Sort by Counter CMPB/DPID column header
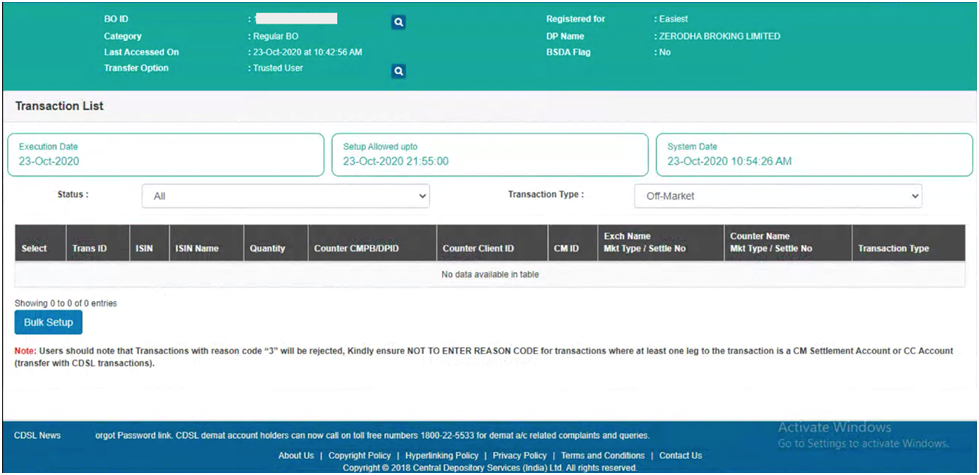Viewport: 979px width, 475px height. pos(355,248)
